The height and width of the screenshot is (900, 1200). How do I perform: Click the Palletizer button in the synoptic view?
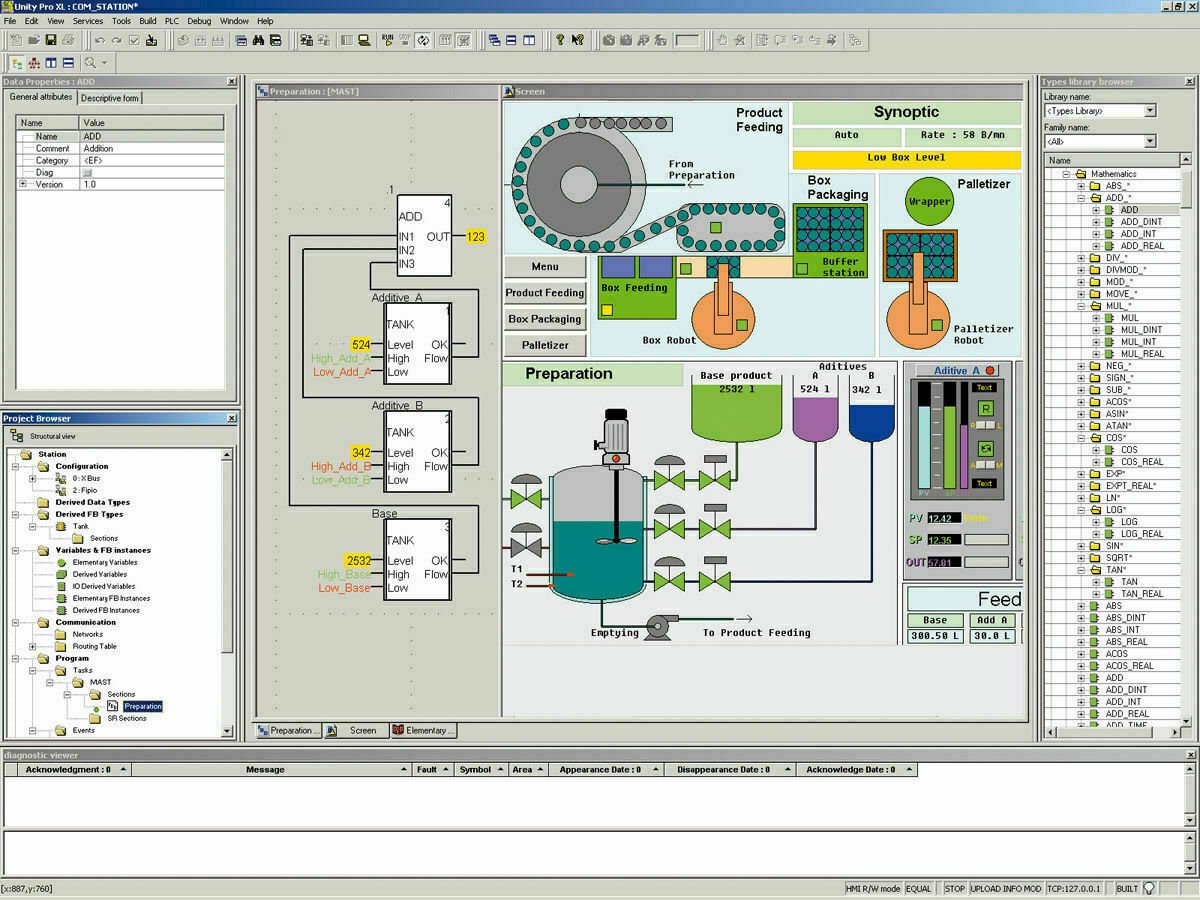(544, 343)
